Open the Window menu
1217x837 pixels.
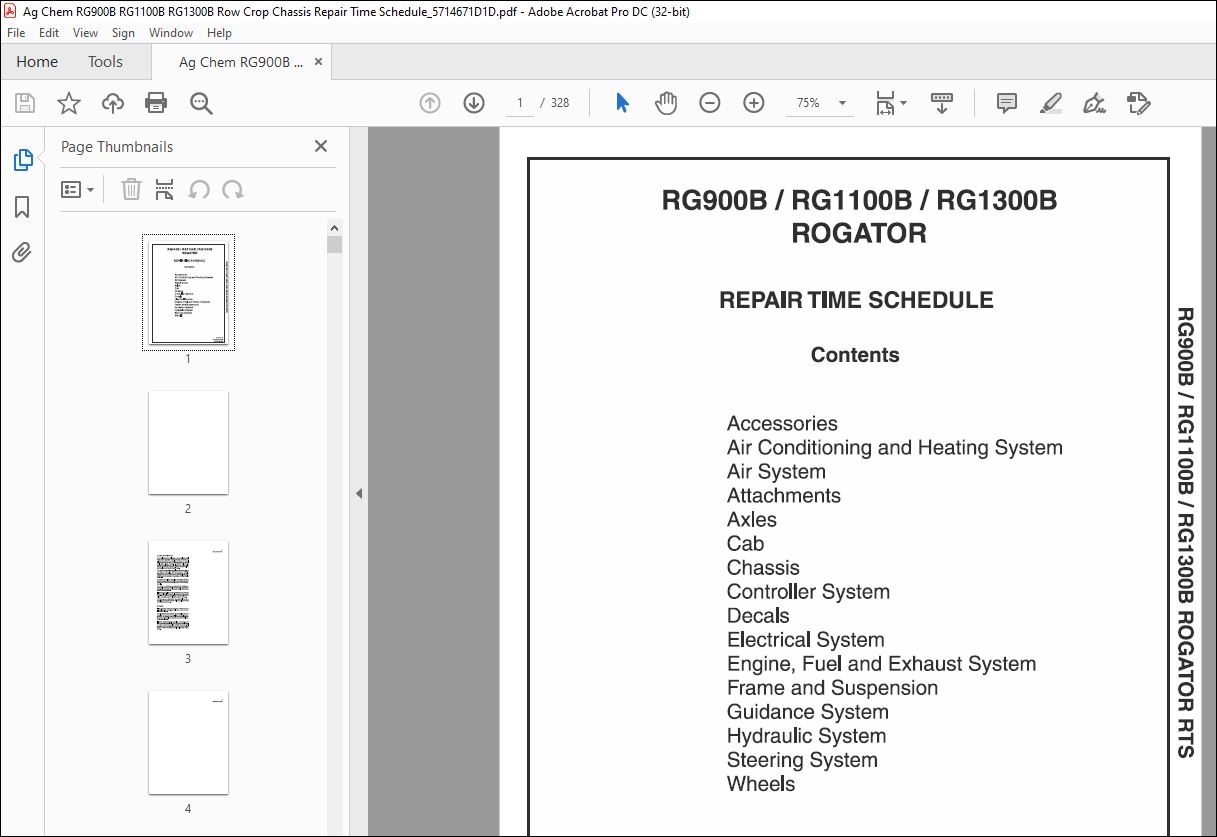[171, 33]
